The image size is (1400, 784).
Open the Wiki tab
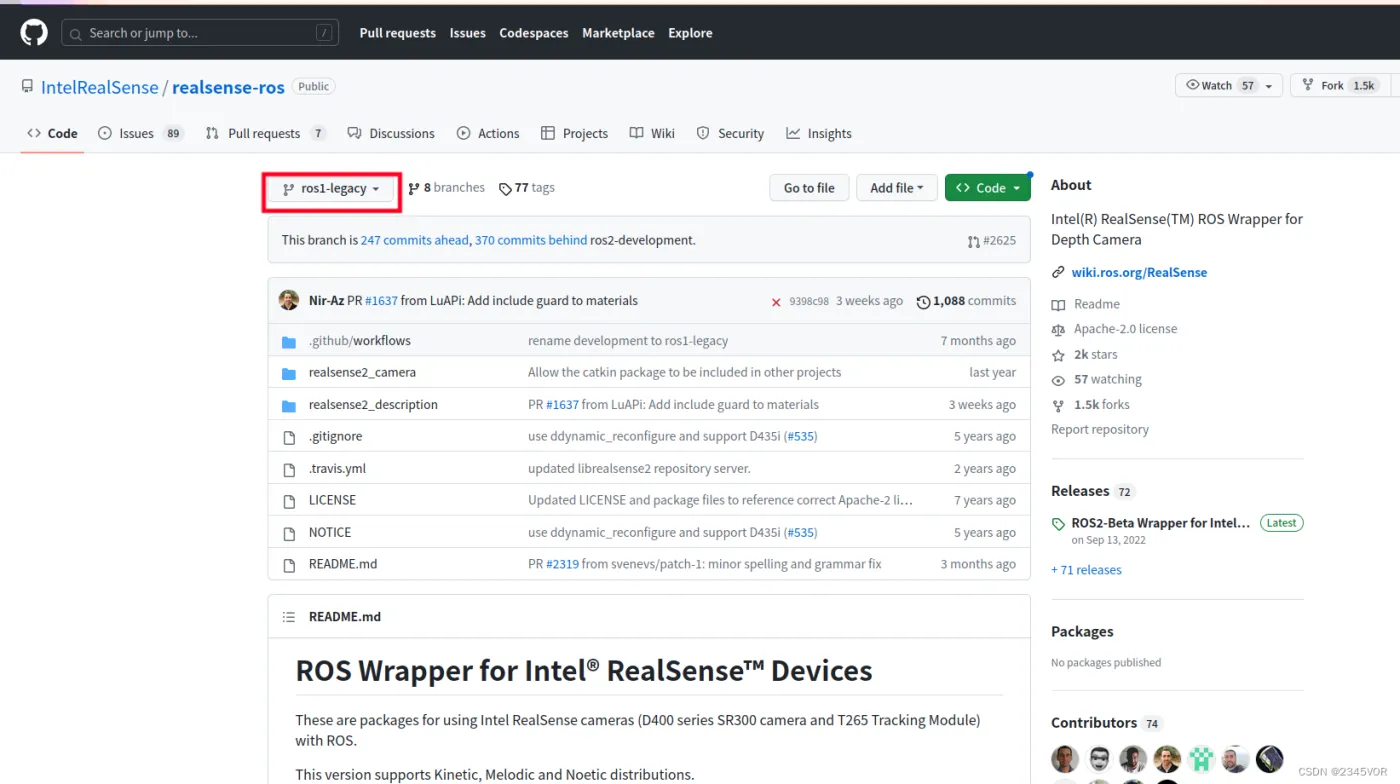(652, 133)
